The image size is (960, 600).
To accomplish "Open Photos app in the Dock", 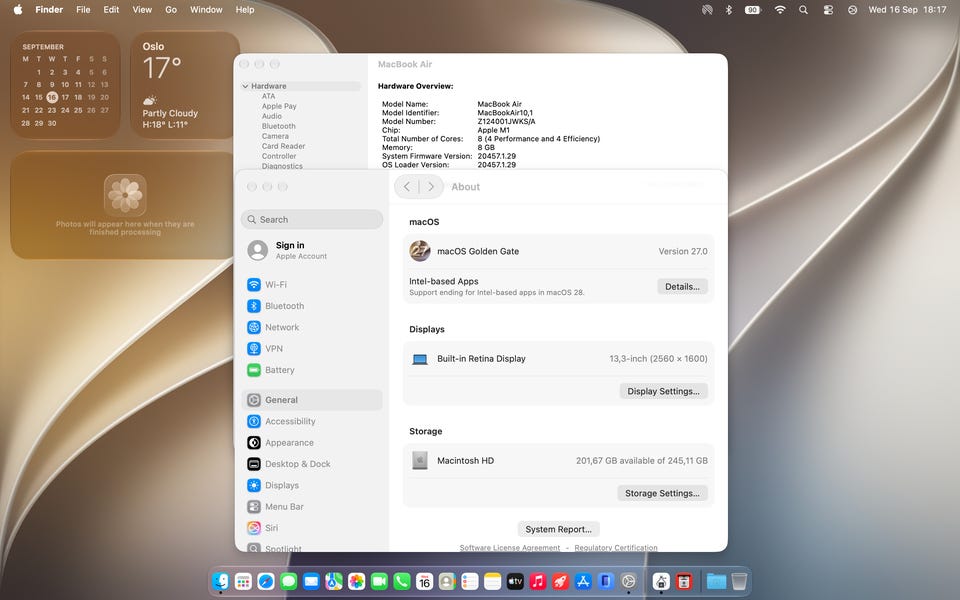I will (x=356, y=580).
